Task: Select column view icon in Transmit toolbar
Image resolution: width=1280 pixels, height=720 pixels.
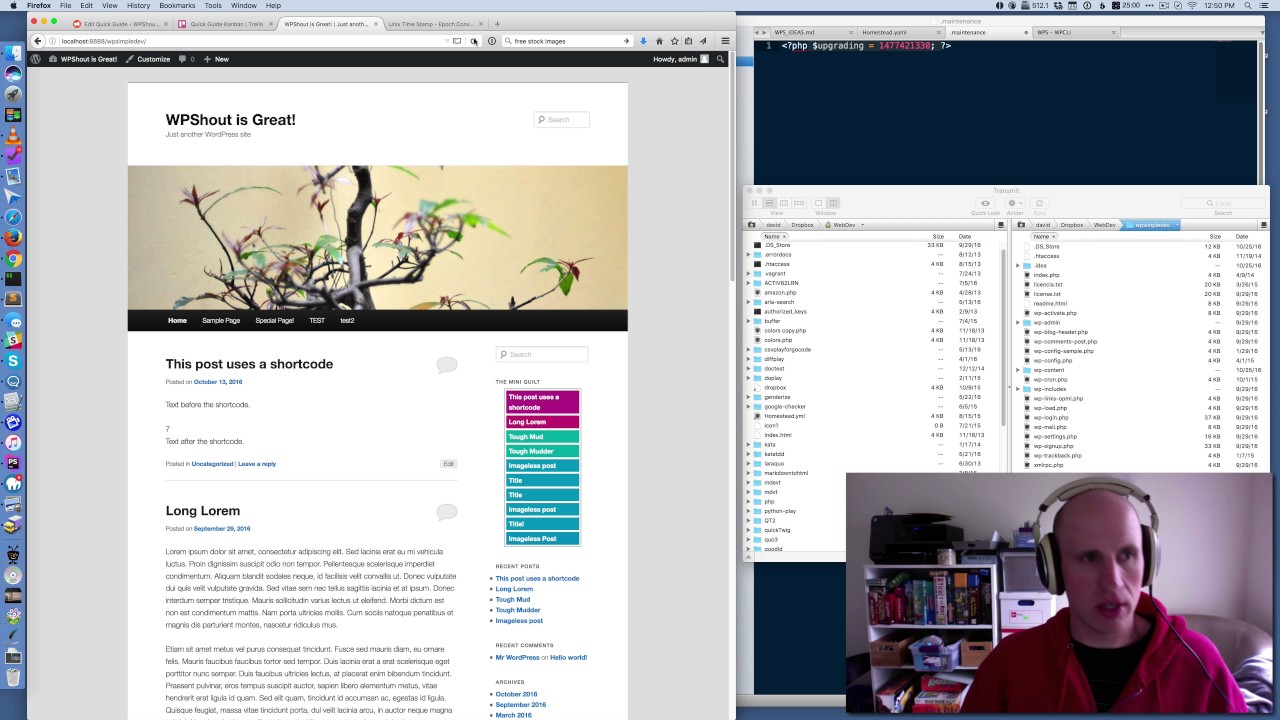Action: tap(783, 203)
